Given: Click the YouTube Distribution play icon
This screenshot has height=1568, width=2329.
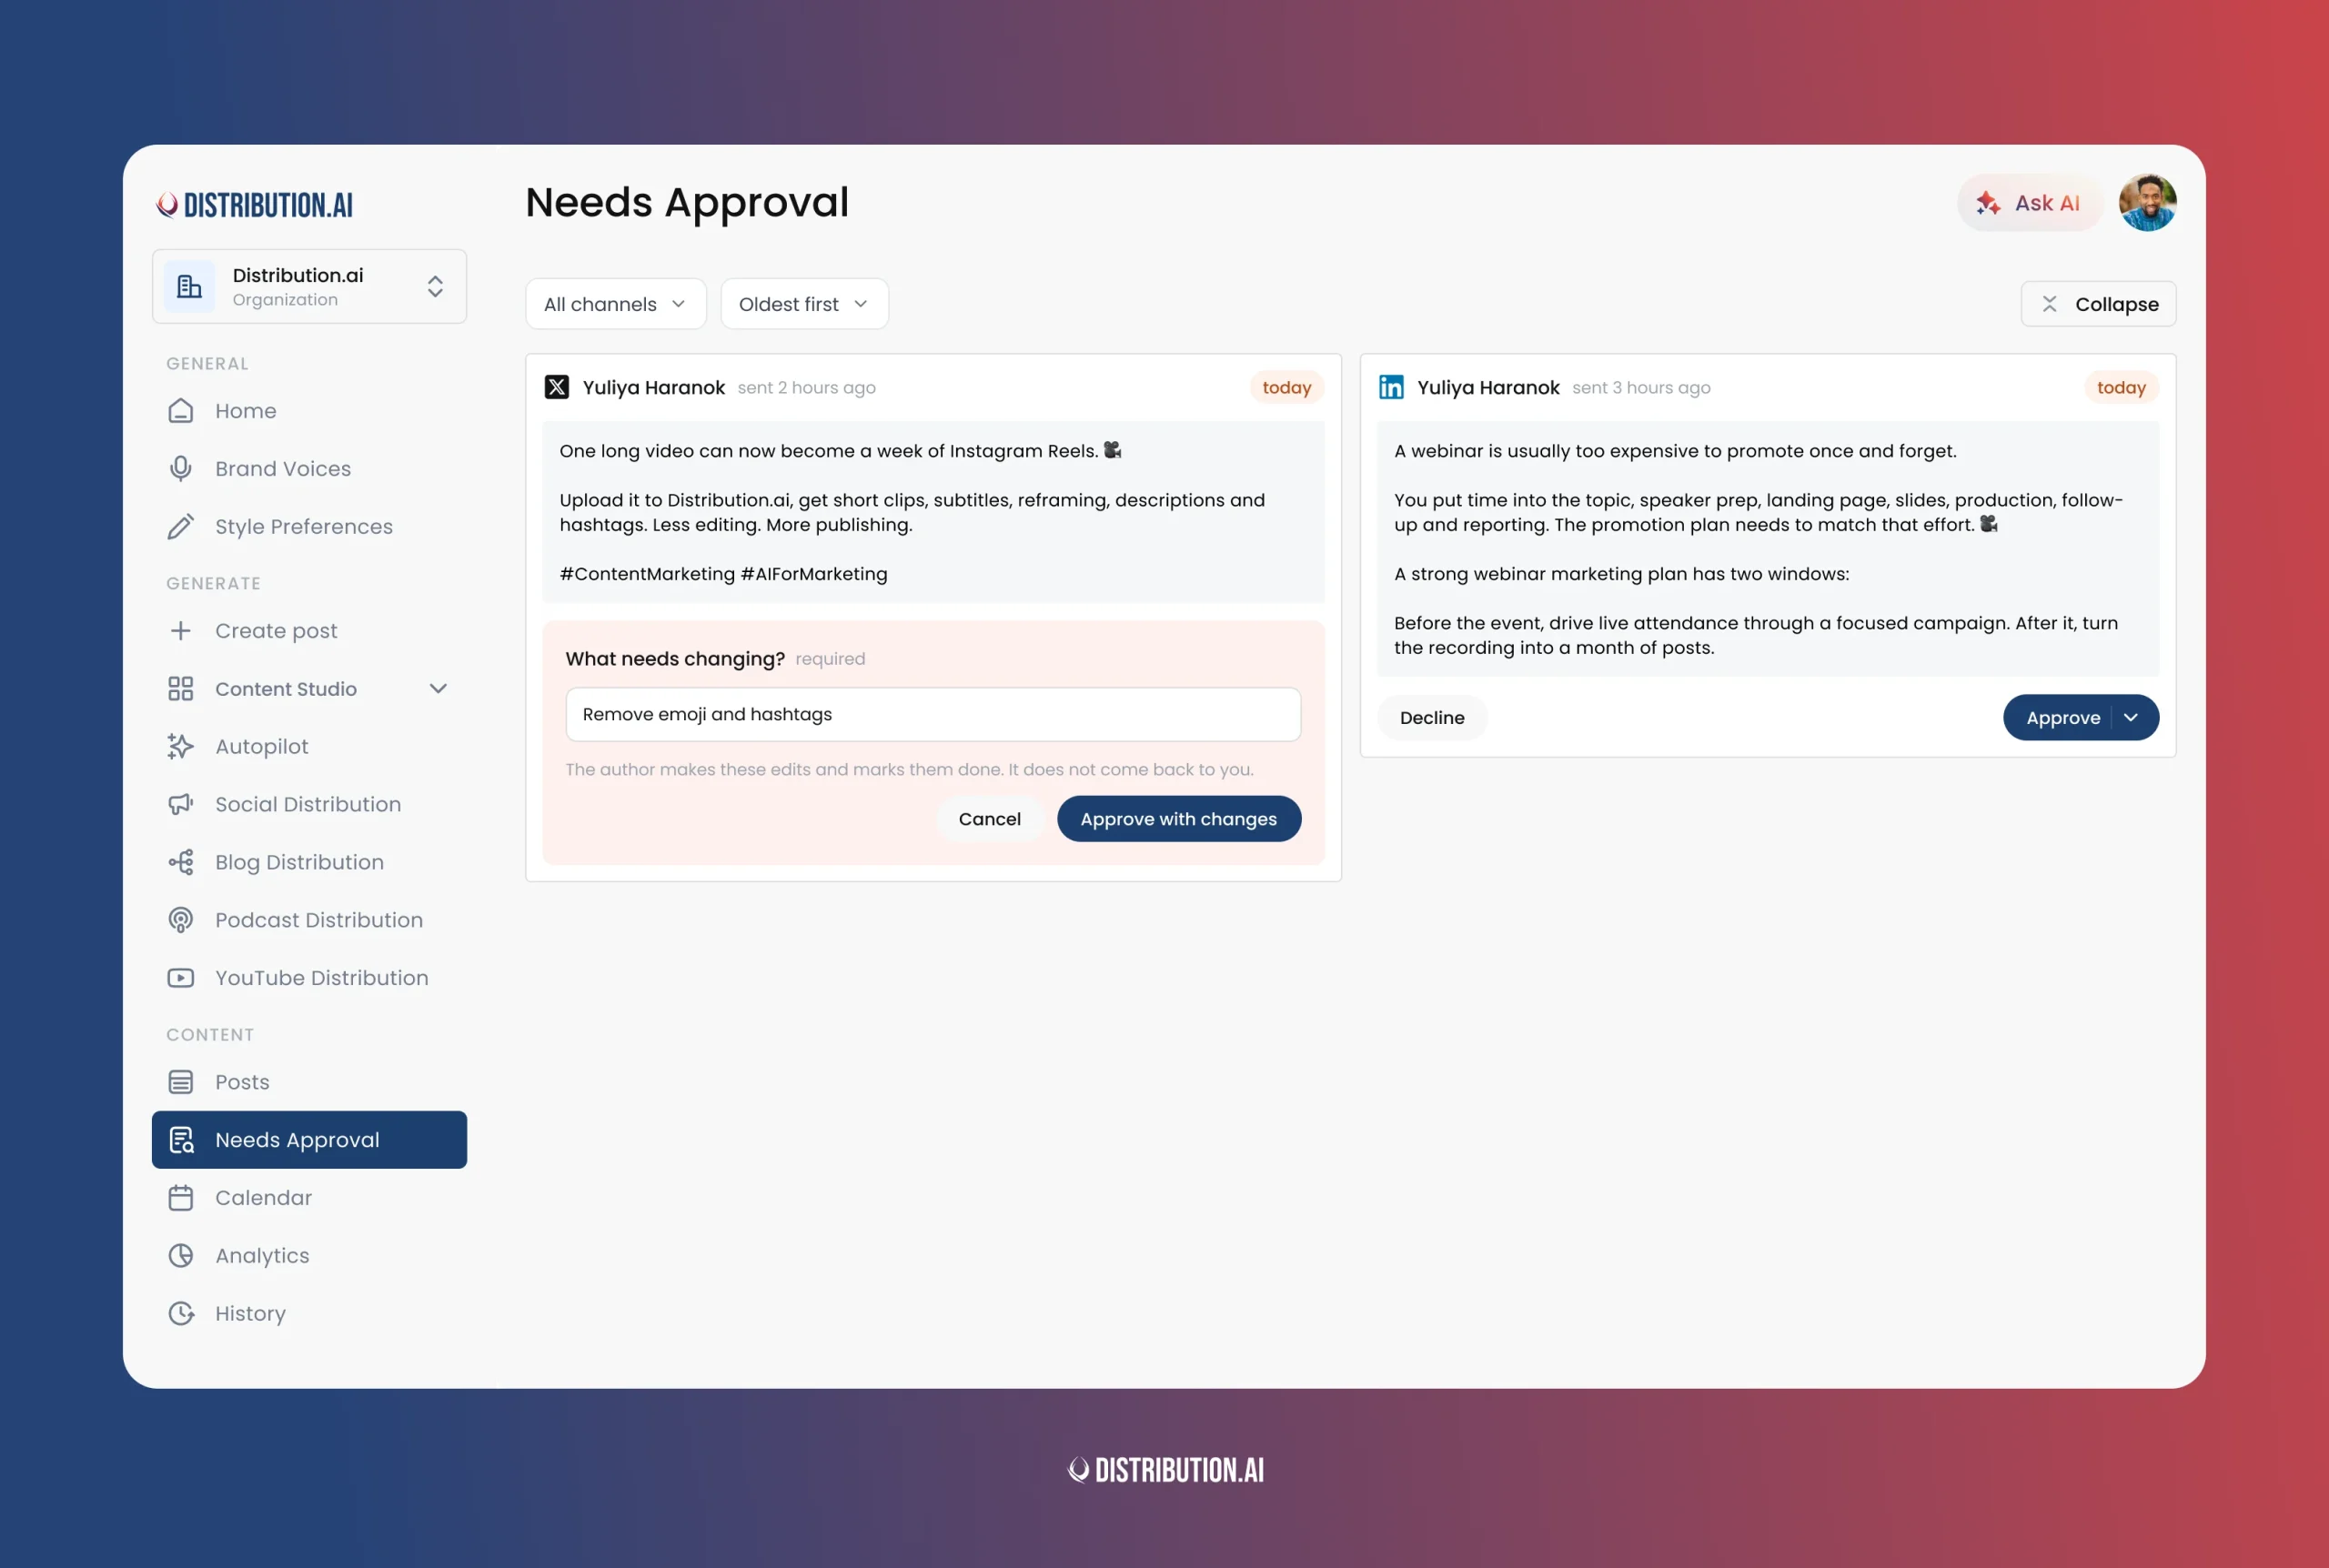Looking at the screenshot, I should pyautogui.click(x=181, y=978).
